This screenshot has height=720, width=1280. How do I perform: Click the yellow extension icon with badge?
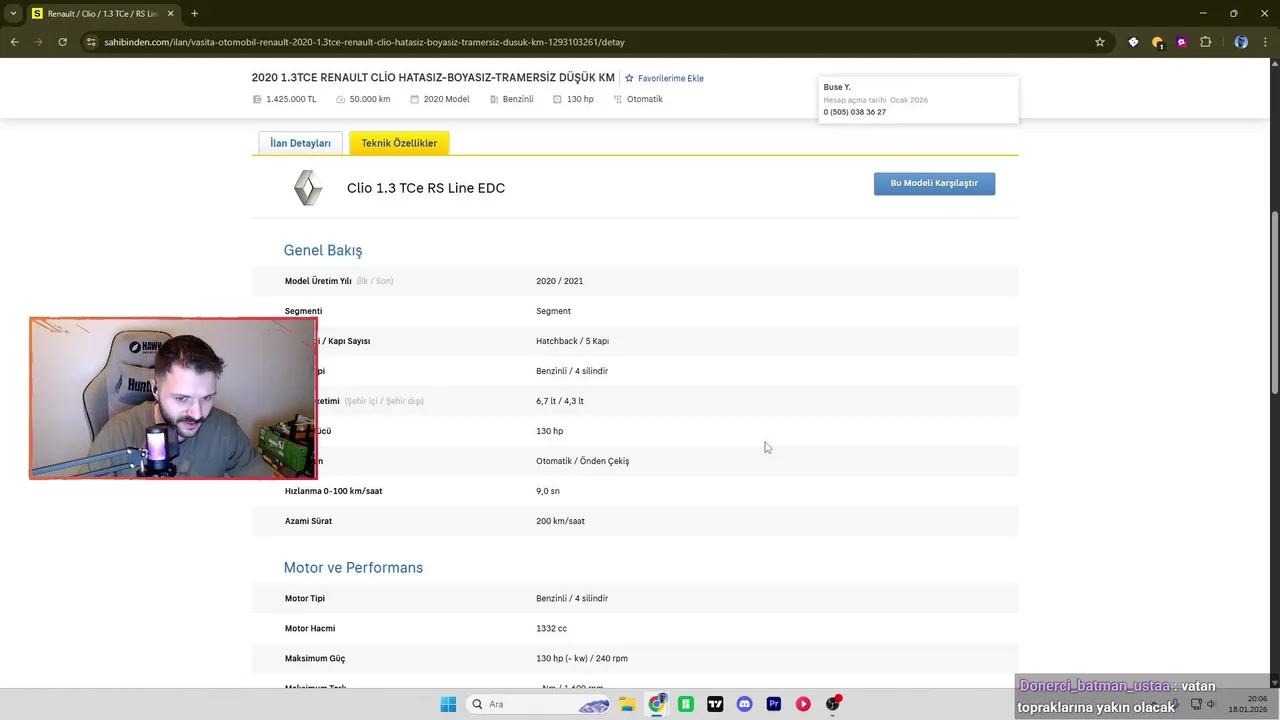1157,42
